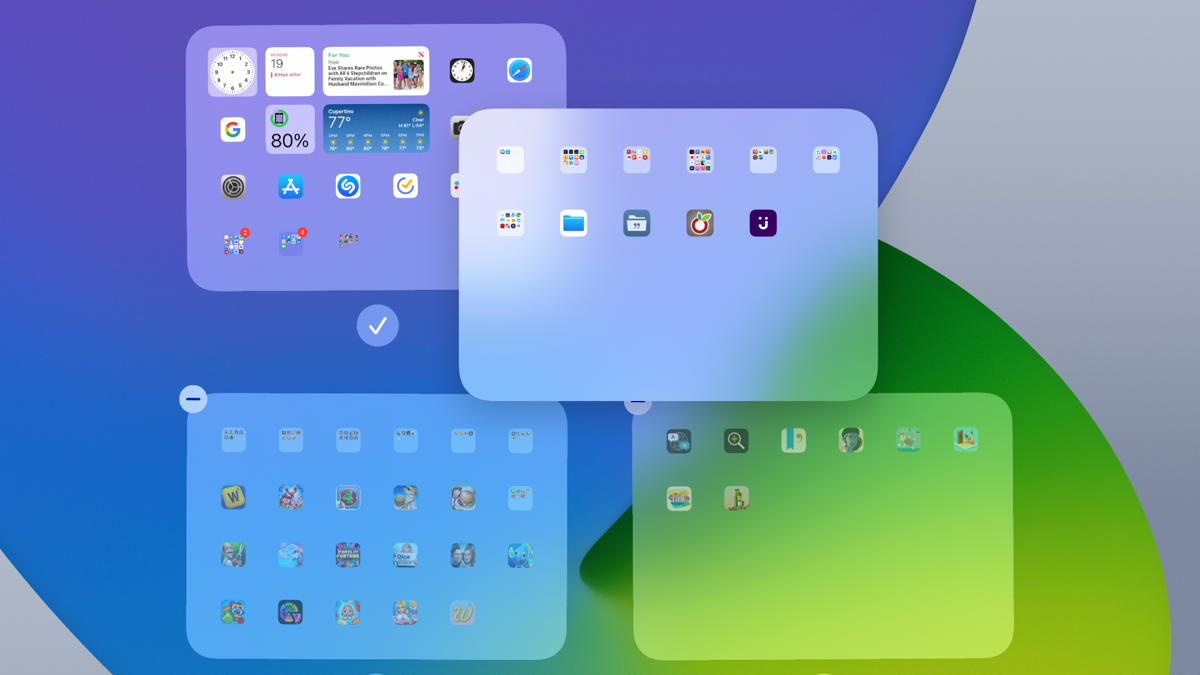Launch Wordscapes on the games page
Image resolution: width=1200 pixels, height=675 pixels.
(x=461, y=612)
